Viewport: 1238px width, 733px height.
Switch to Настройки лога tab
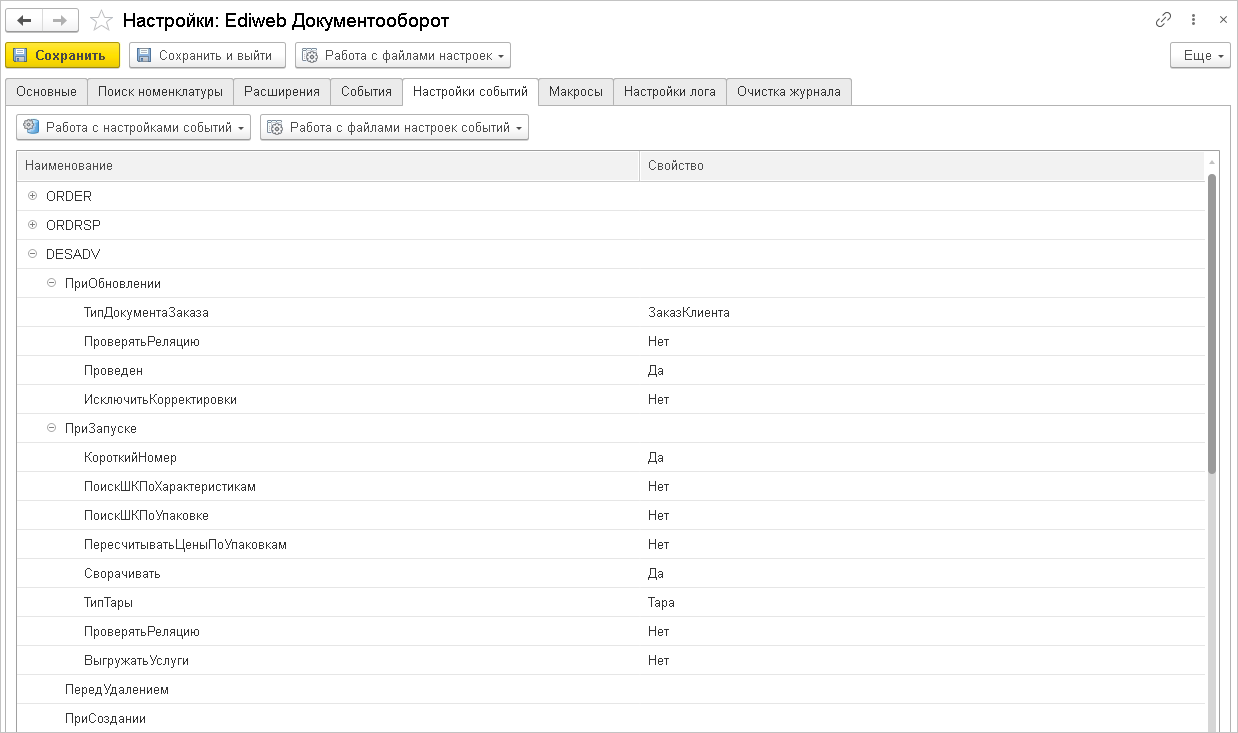point(669,92)
